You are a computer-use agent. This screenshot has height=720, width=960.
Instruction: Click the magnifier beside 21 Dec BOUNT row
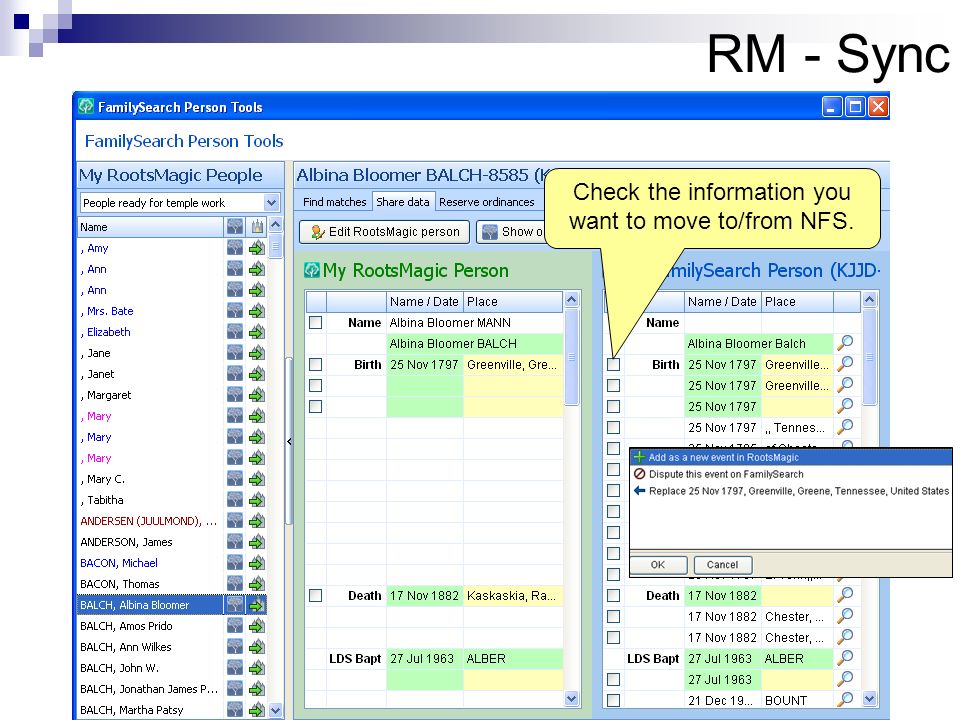click(845, 700)
